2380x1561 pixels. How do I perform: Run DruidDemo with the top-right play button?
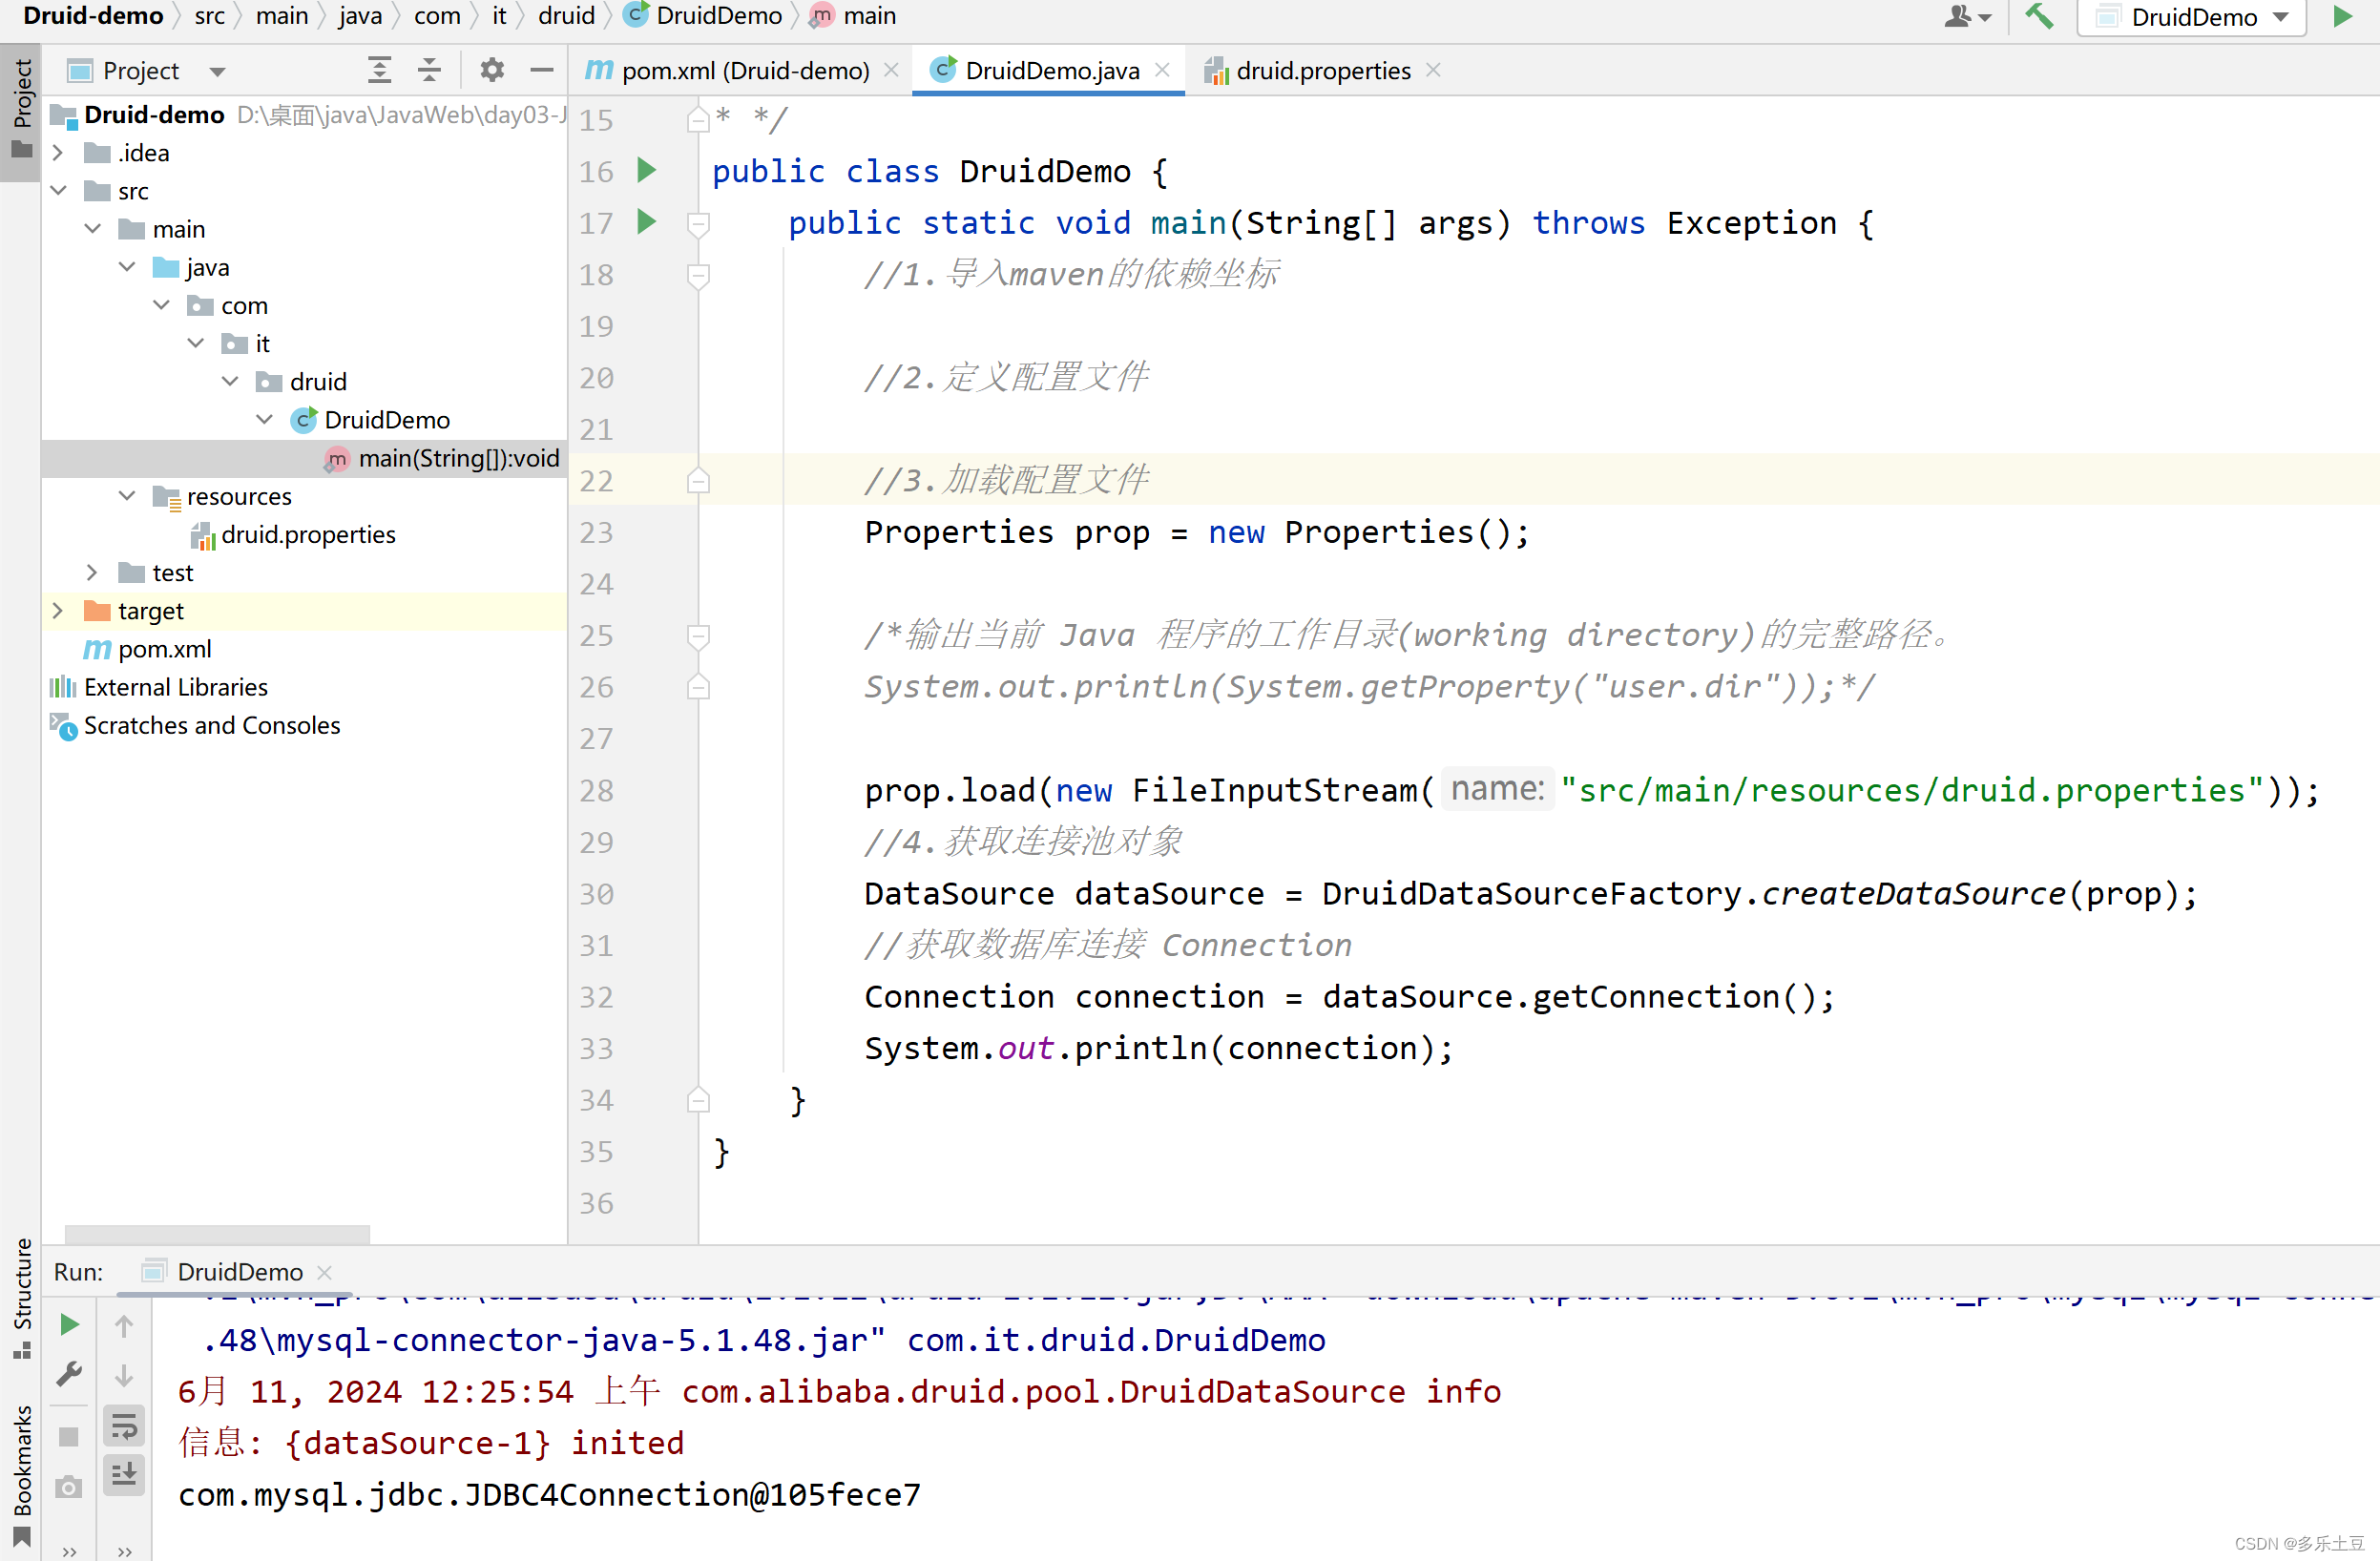[x=2342, y=16]
